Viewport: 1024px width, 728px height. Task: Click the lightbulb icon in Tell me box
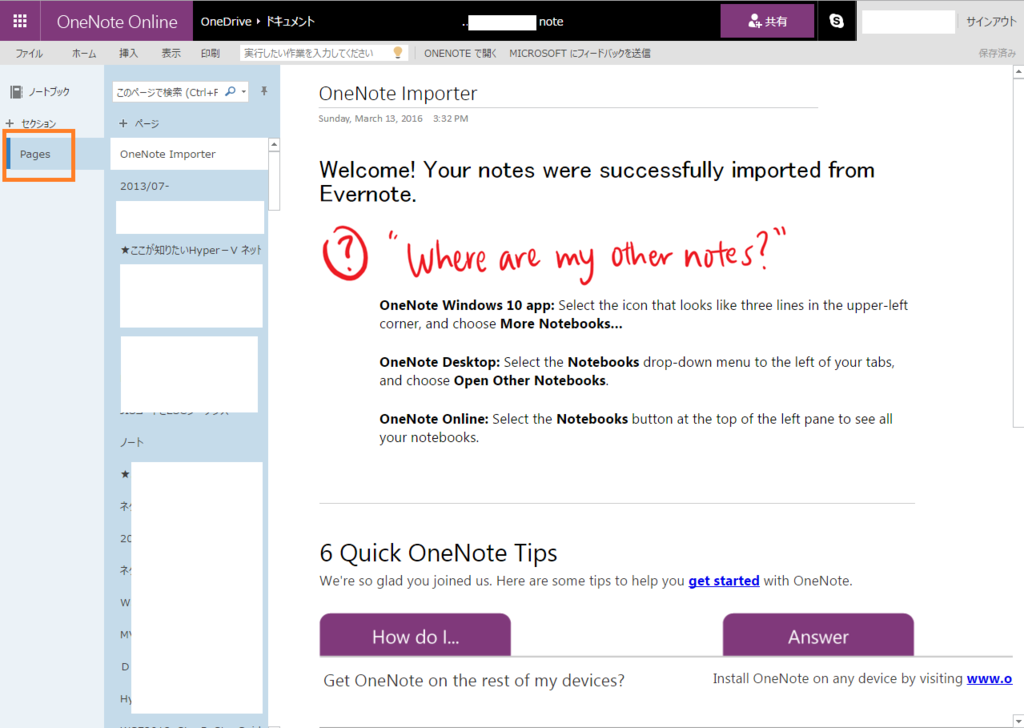[398, 53]
